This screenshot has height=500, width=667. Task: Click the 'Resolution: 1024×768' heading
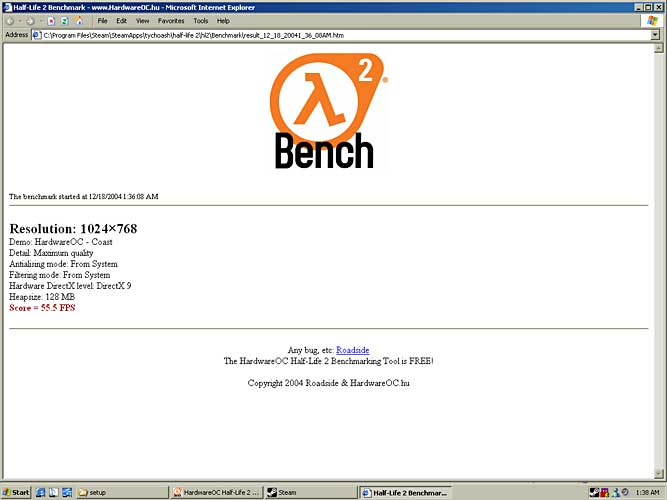click(x=73, y=229)
